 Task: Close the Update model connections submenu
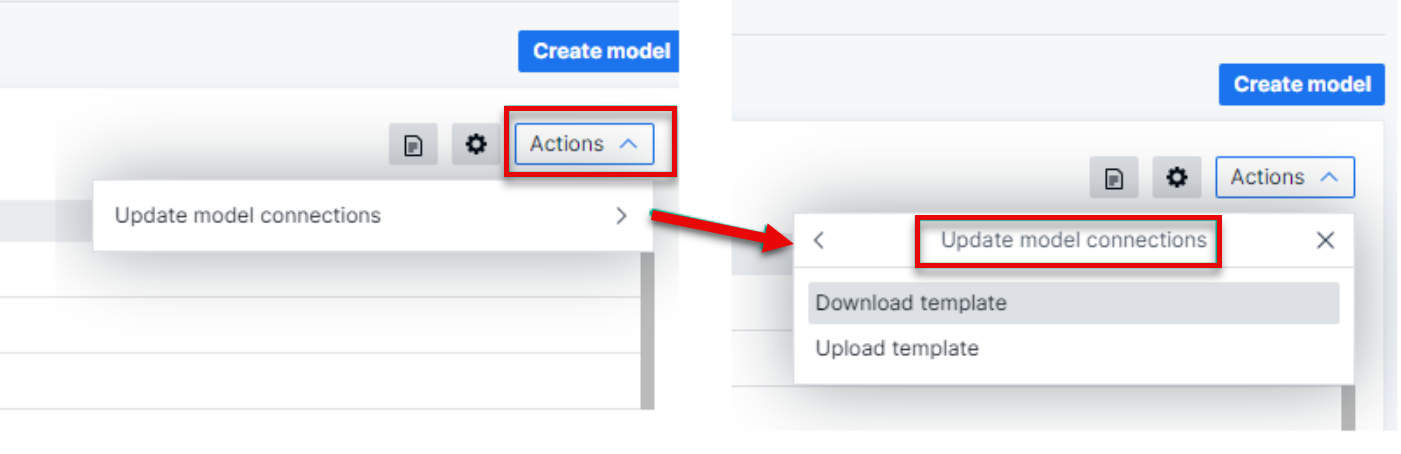point(1325,240)
